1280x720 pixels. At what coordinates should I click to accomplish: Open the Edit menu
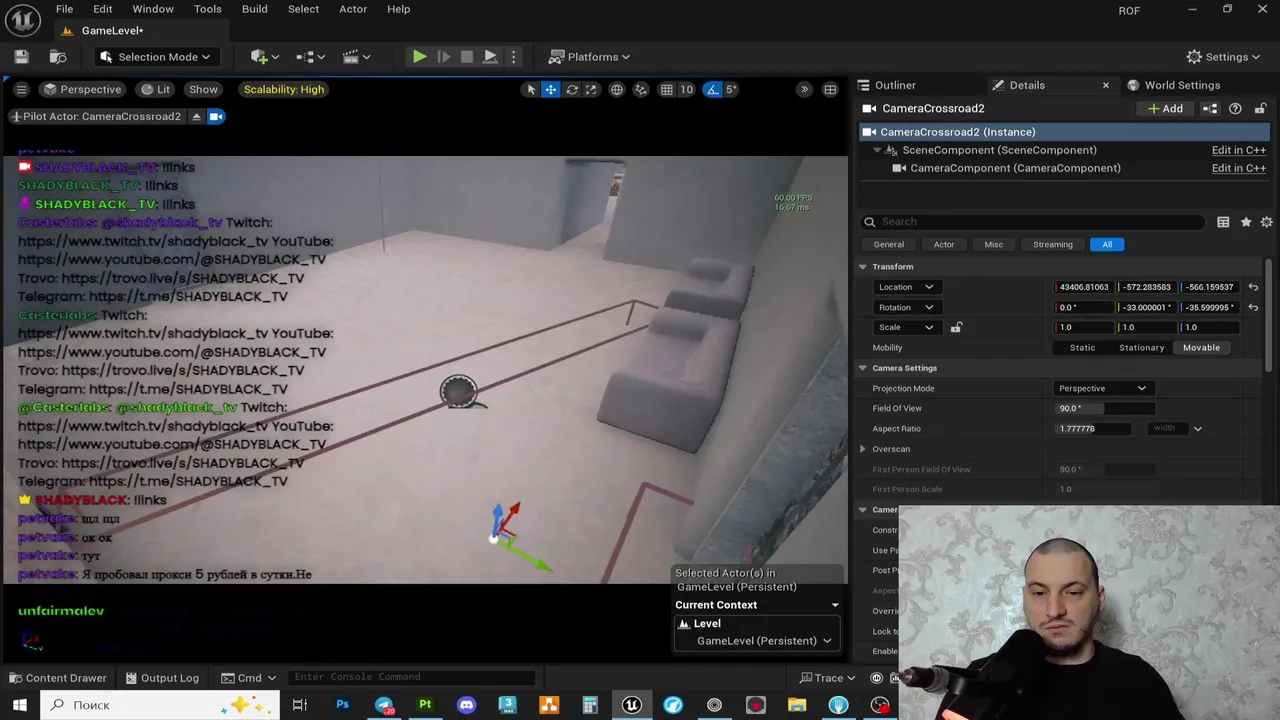(x=102, y=9)
